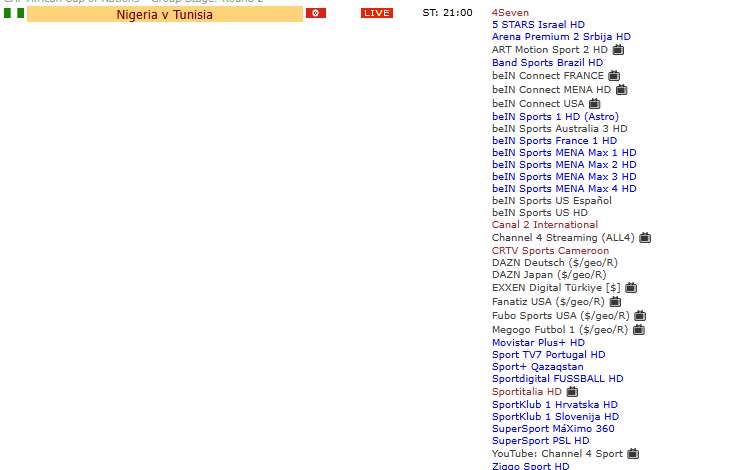Click the ST: 21:00 start time

pos(447,13)
